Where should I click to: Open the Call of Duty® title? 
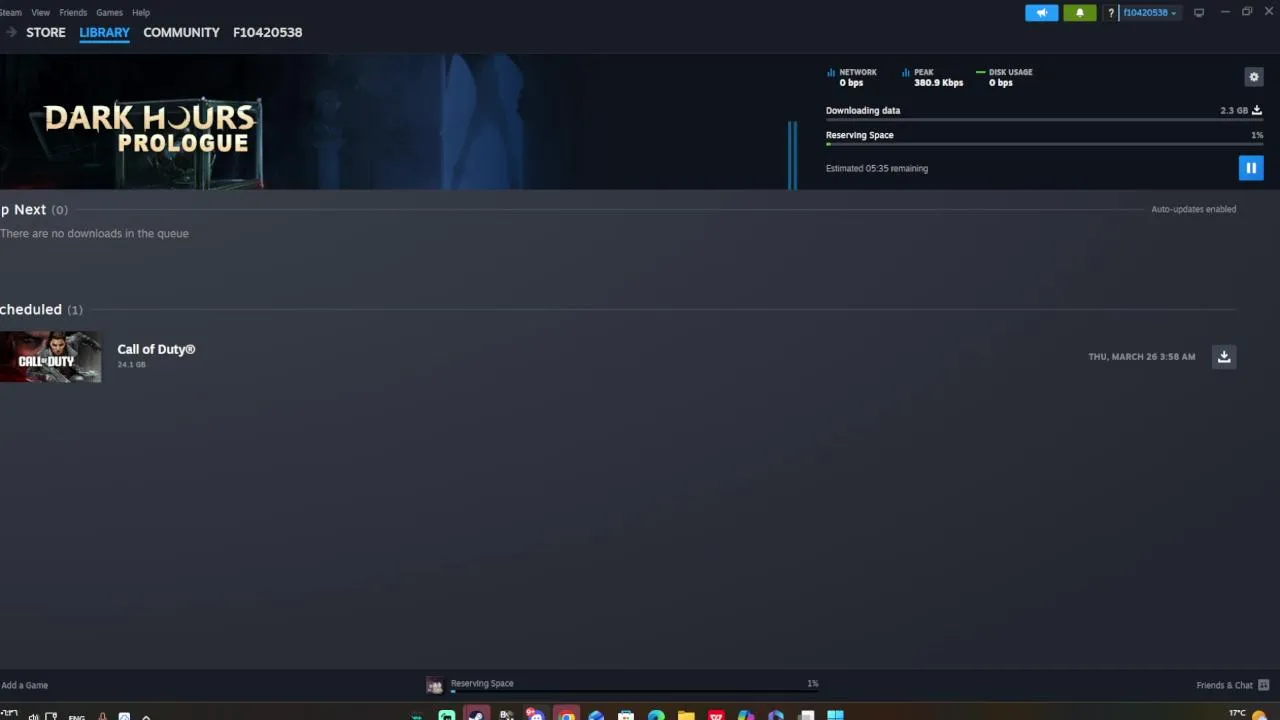pos(156,349)
